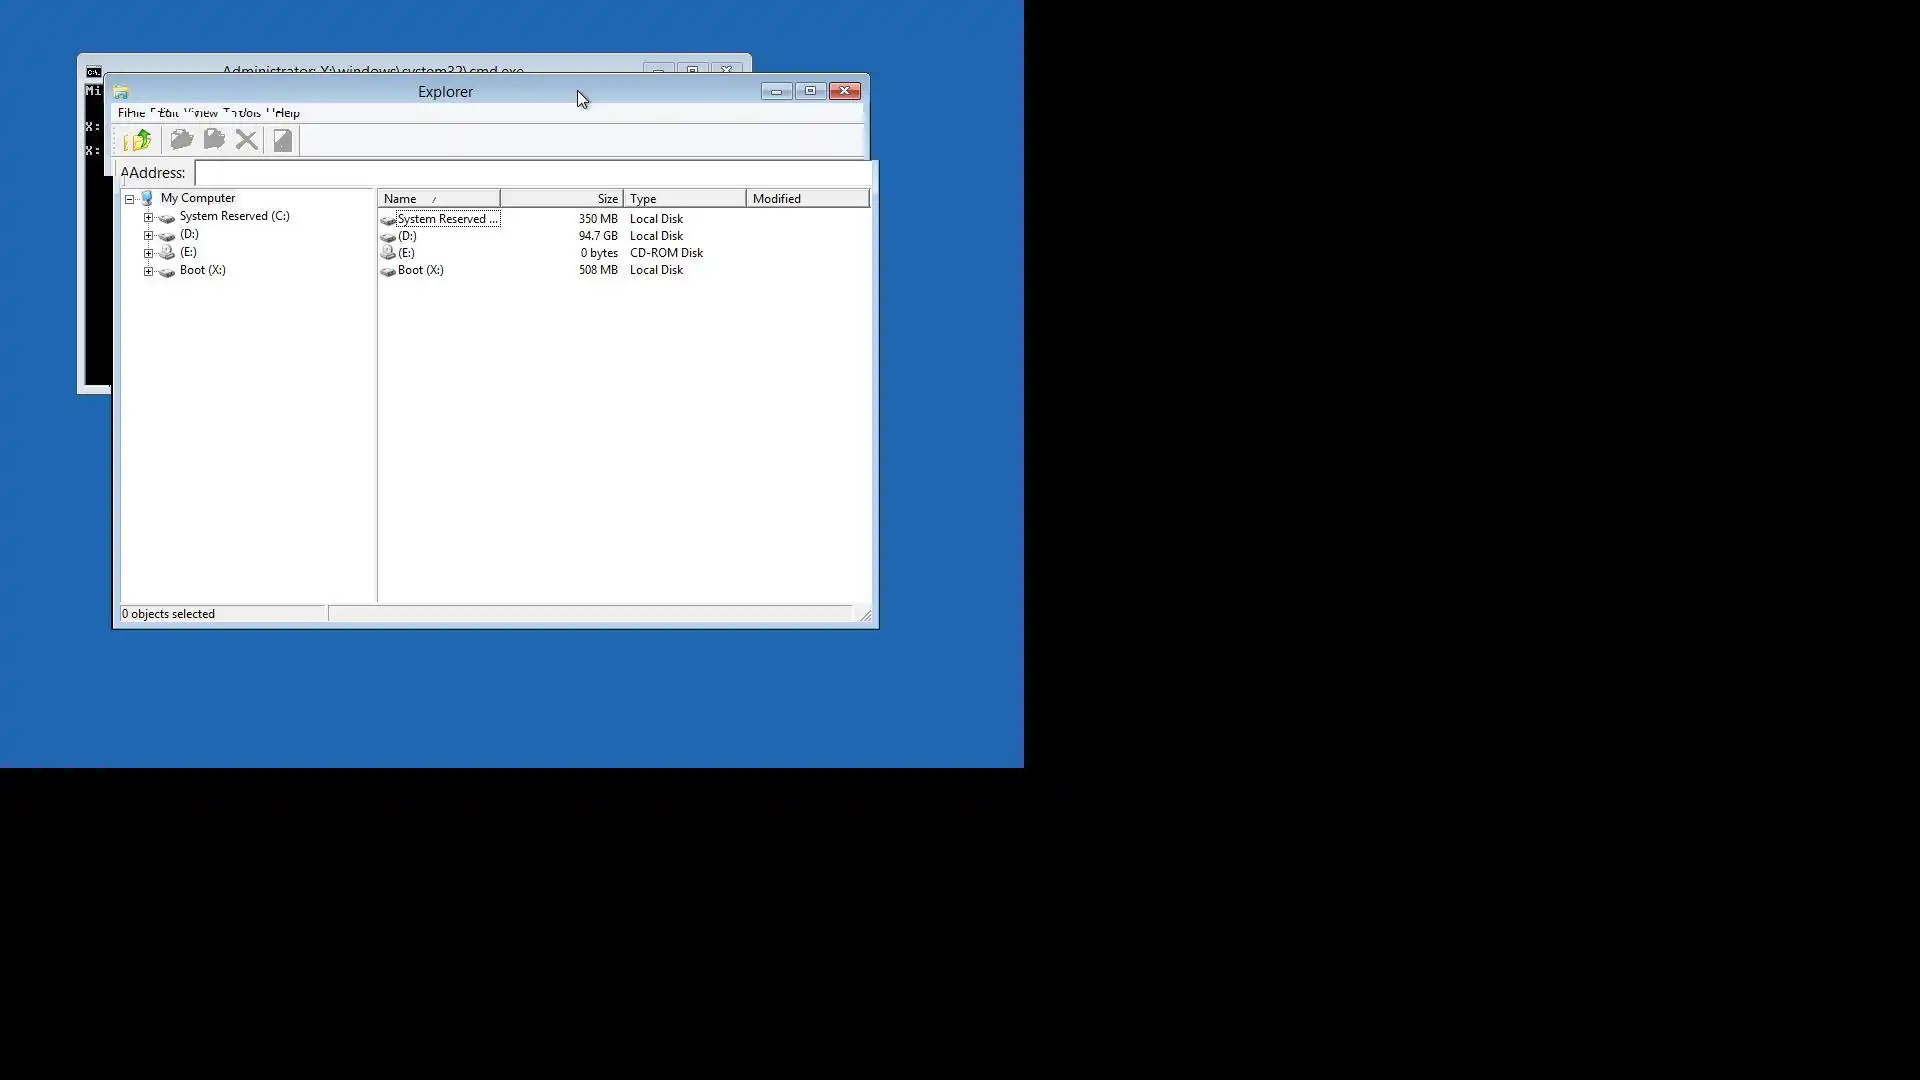Click the Properties toolbar icon
Image resolution: width=1920 pixels, height=1080 pixels.
[282, 140]
